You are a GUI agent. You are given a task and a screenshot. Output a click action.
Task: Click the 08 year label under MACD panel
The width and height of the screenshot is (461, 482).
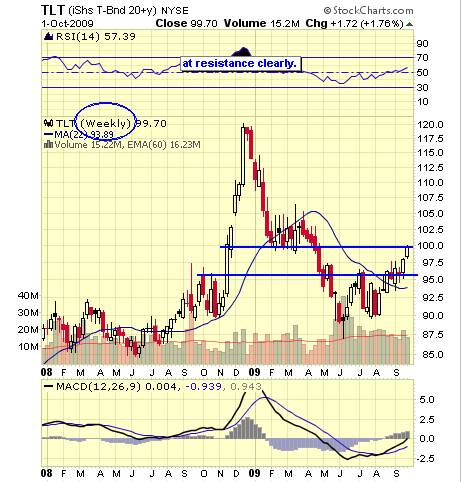point(47,473)
